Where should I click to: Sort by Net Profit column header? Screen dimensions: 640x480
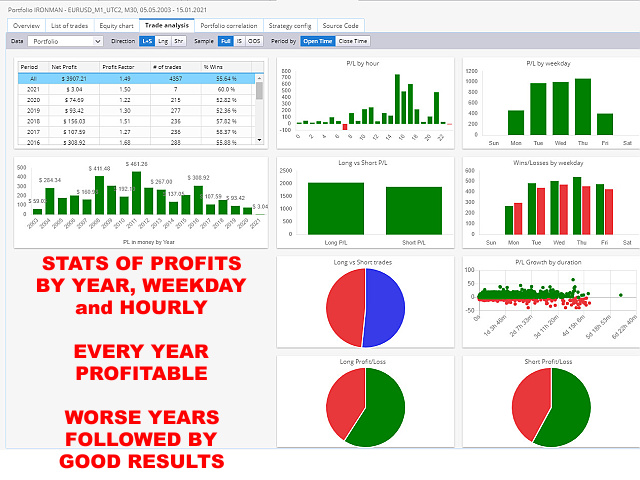[x=74, y=67]
